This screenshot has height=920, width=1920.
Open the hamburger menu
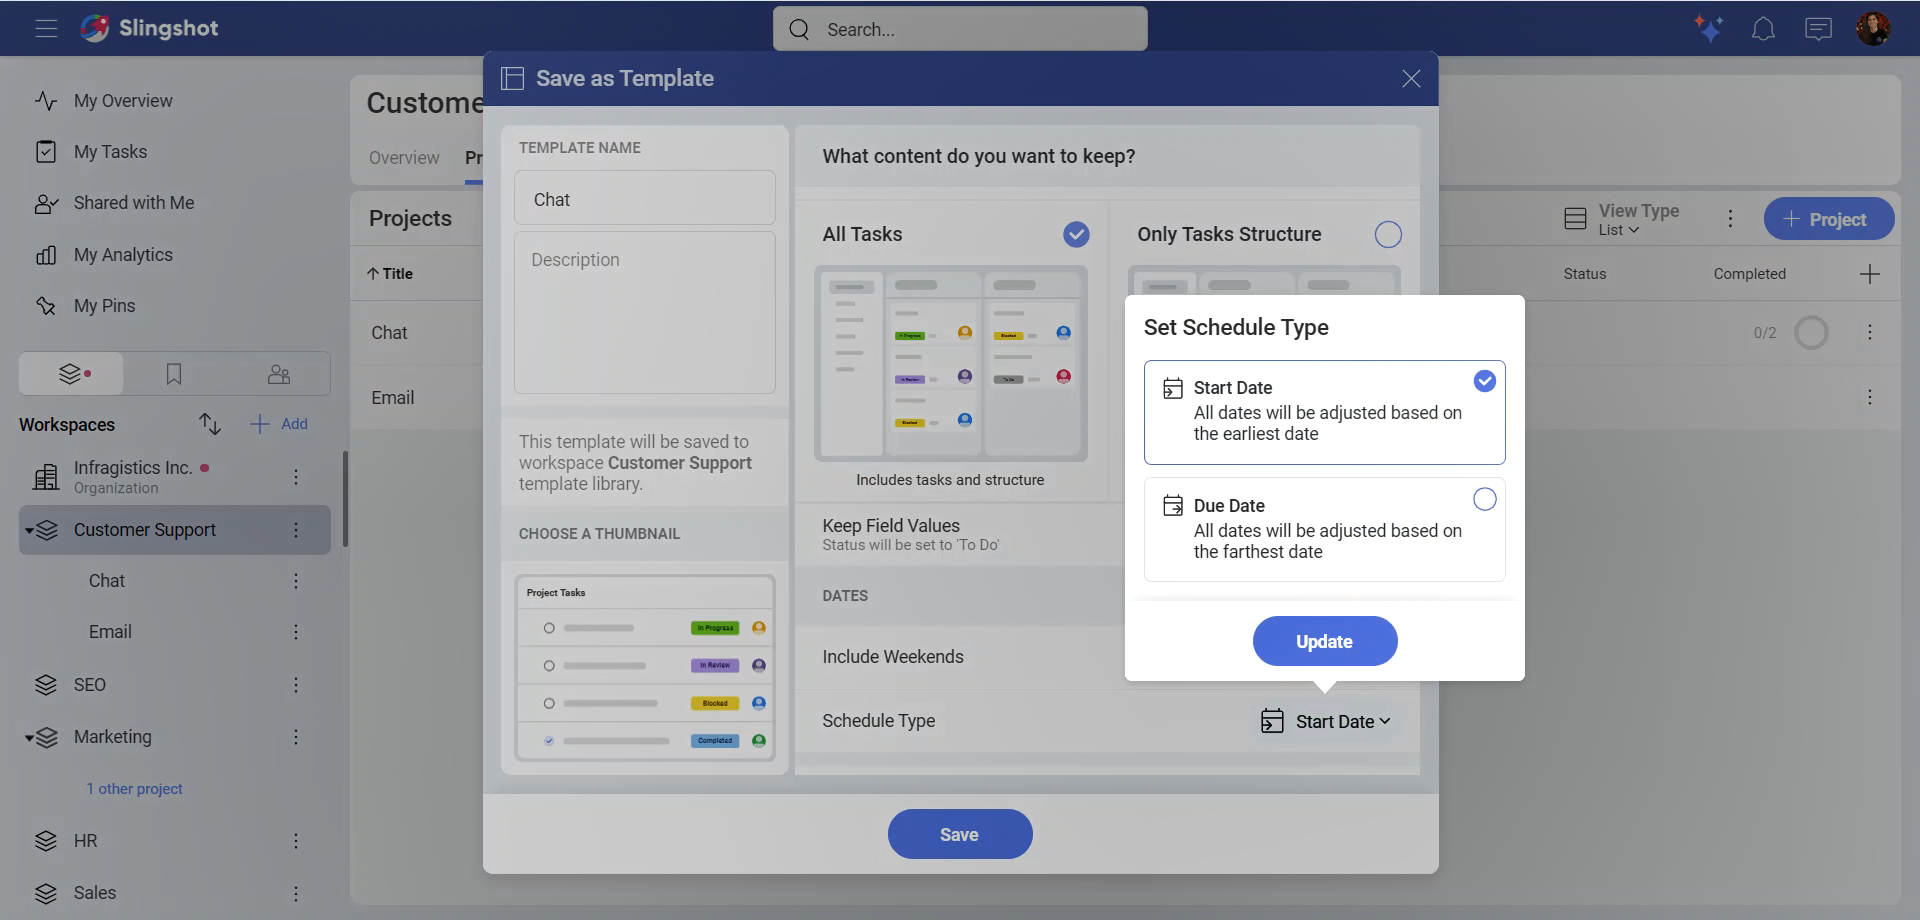click(x=46, y=28)
